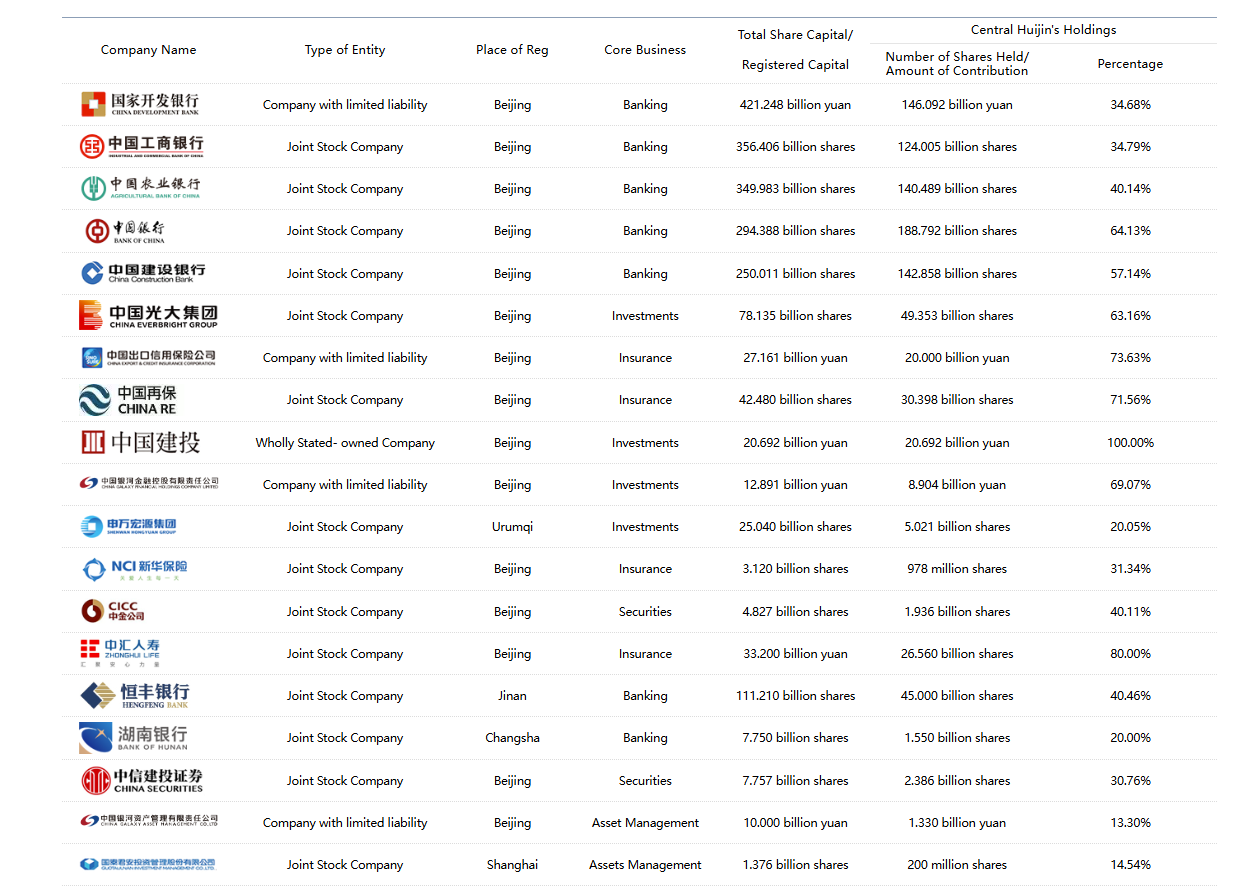
Task: Select the Type of Entity column header
Action: pyautogui.click(x=345, y=50)
